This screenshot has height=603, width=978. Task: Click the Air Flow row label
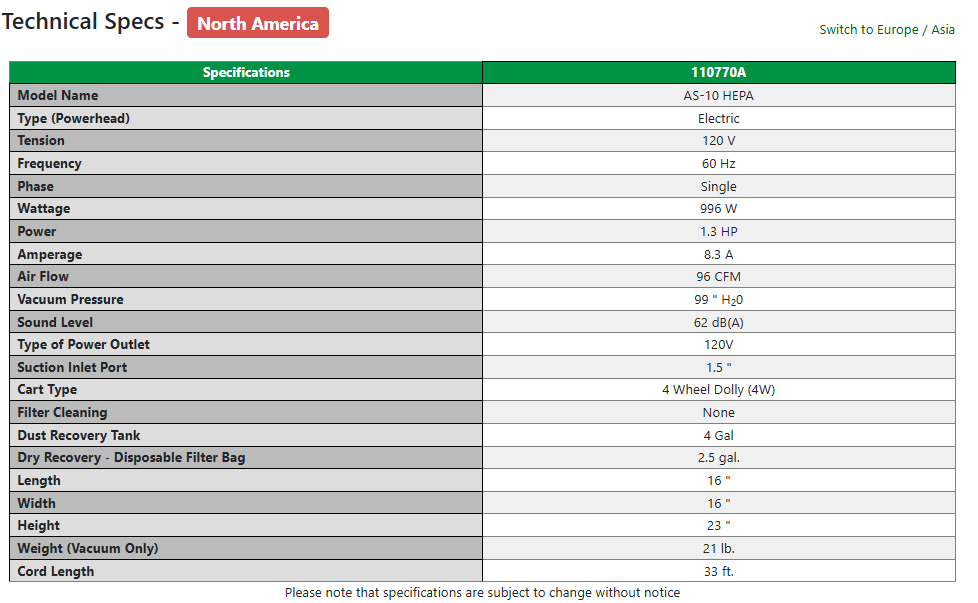pyautogui.click(x=43, y=276)
